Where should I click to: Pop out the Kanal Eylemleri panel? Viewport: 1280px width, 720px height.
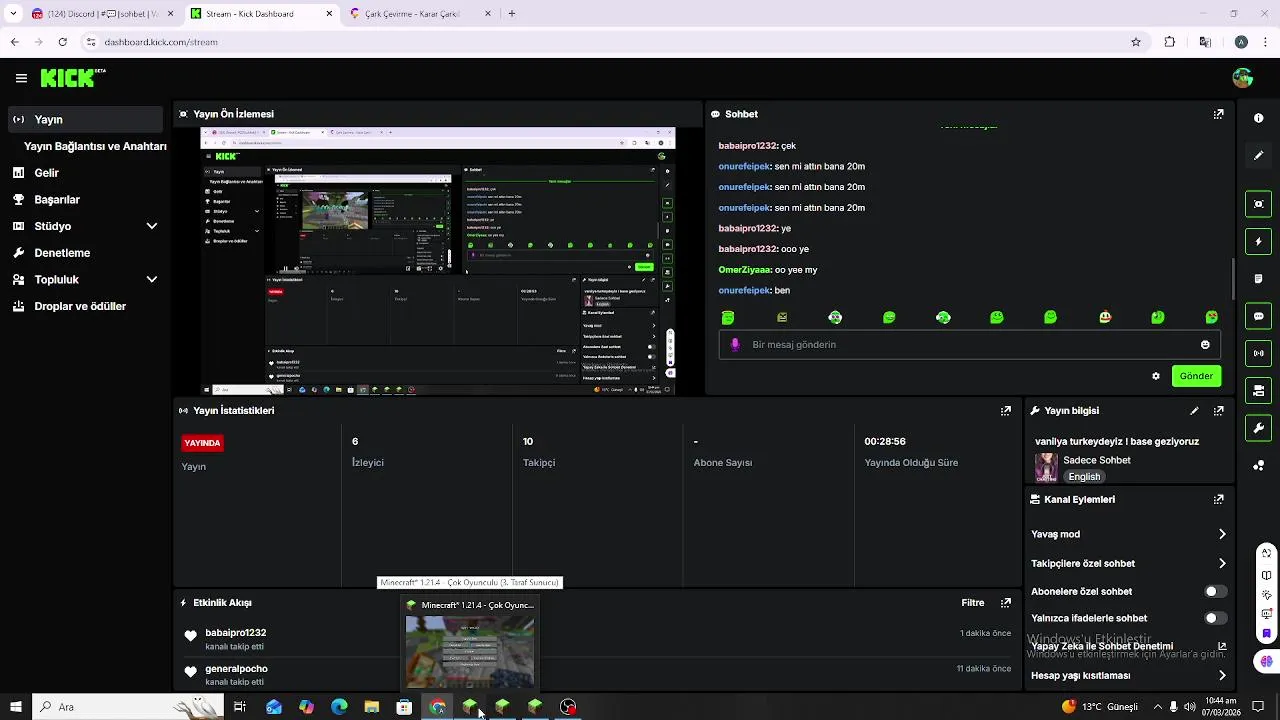tap(1218, 499)
